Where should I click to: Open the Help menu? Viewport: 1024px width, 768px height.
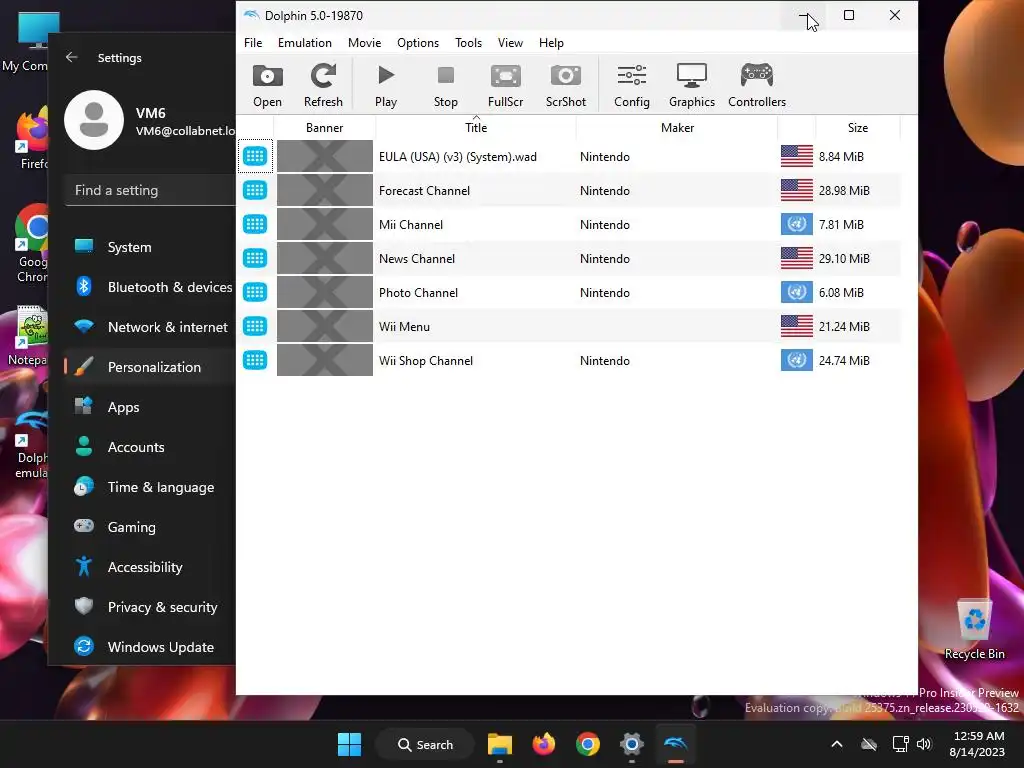551,42
